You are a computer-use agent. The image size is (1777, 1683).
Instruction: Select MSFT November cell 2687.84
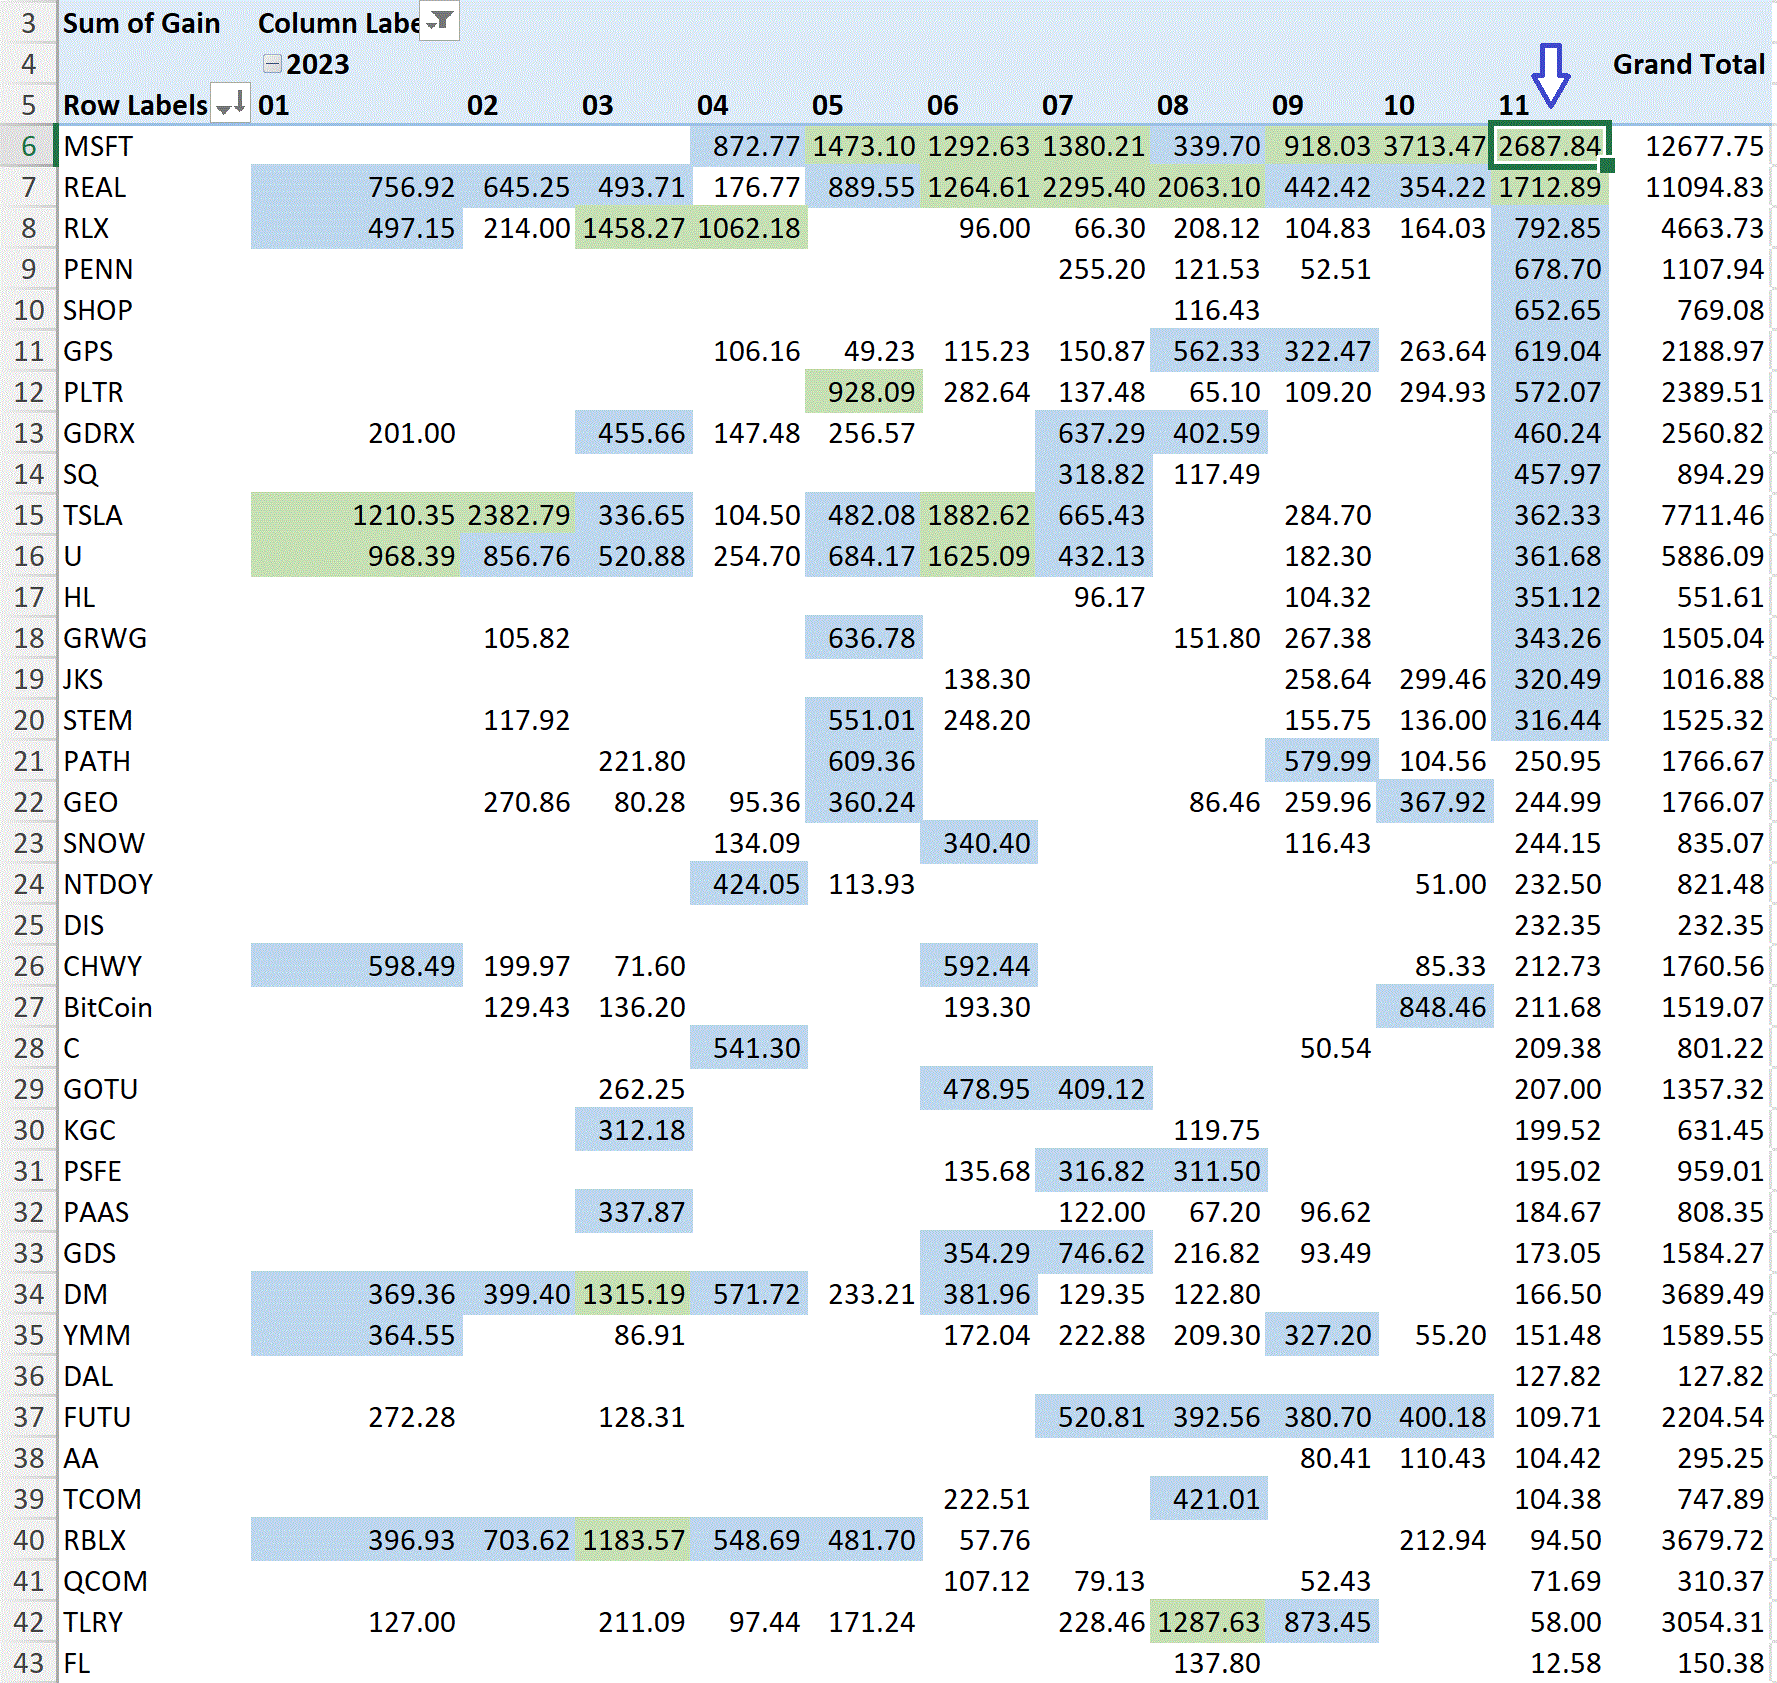point(1549,146)
